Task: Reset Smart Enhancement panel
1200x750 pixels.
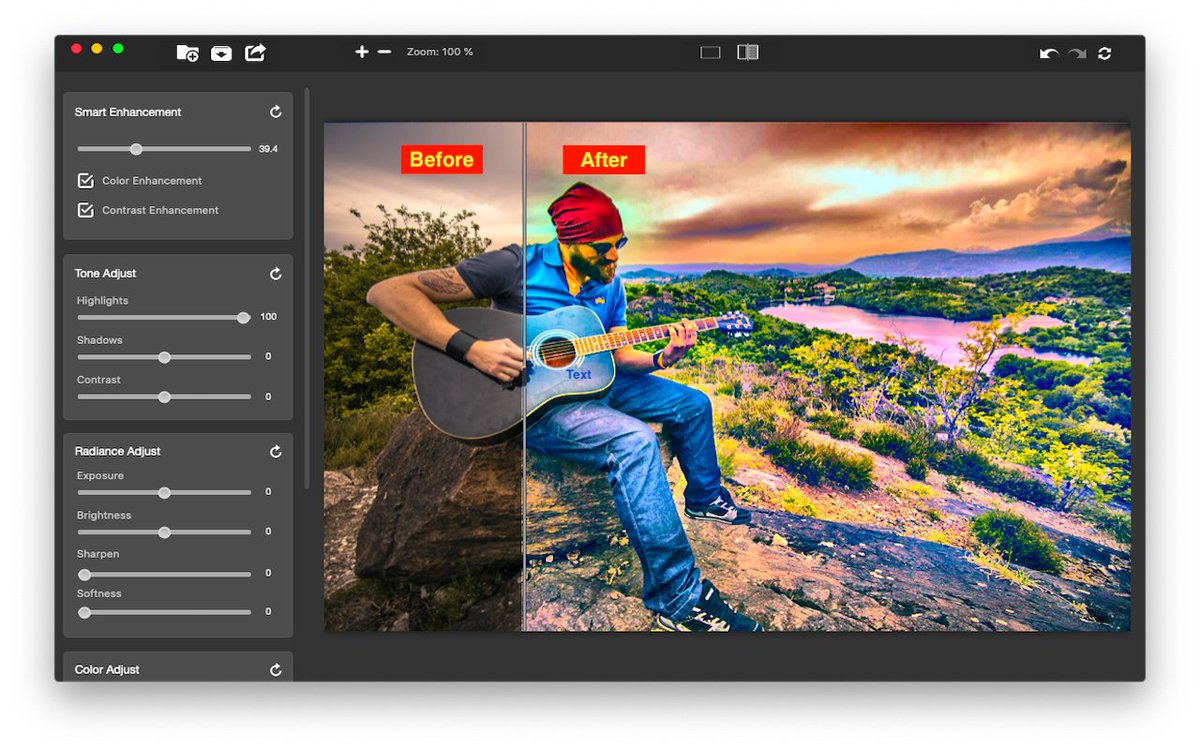Action: pos(276,112)
